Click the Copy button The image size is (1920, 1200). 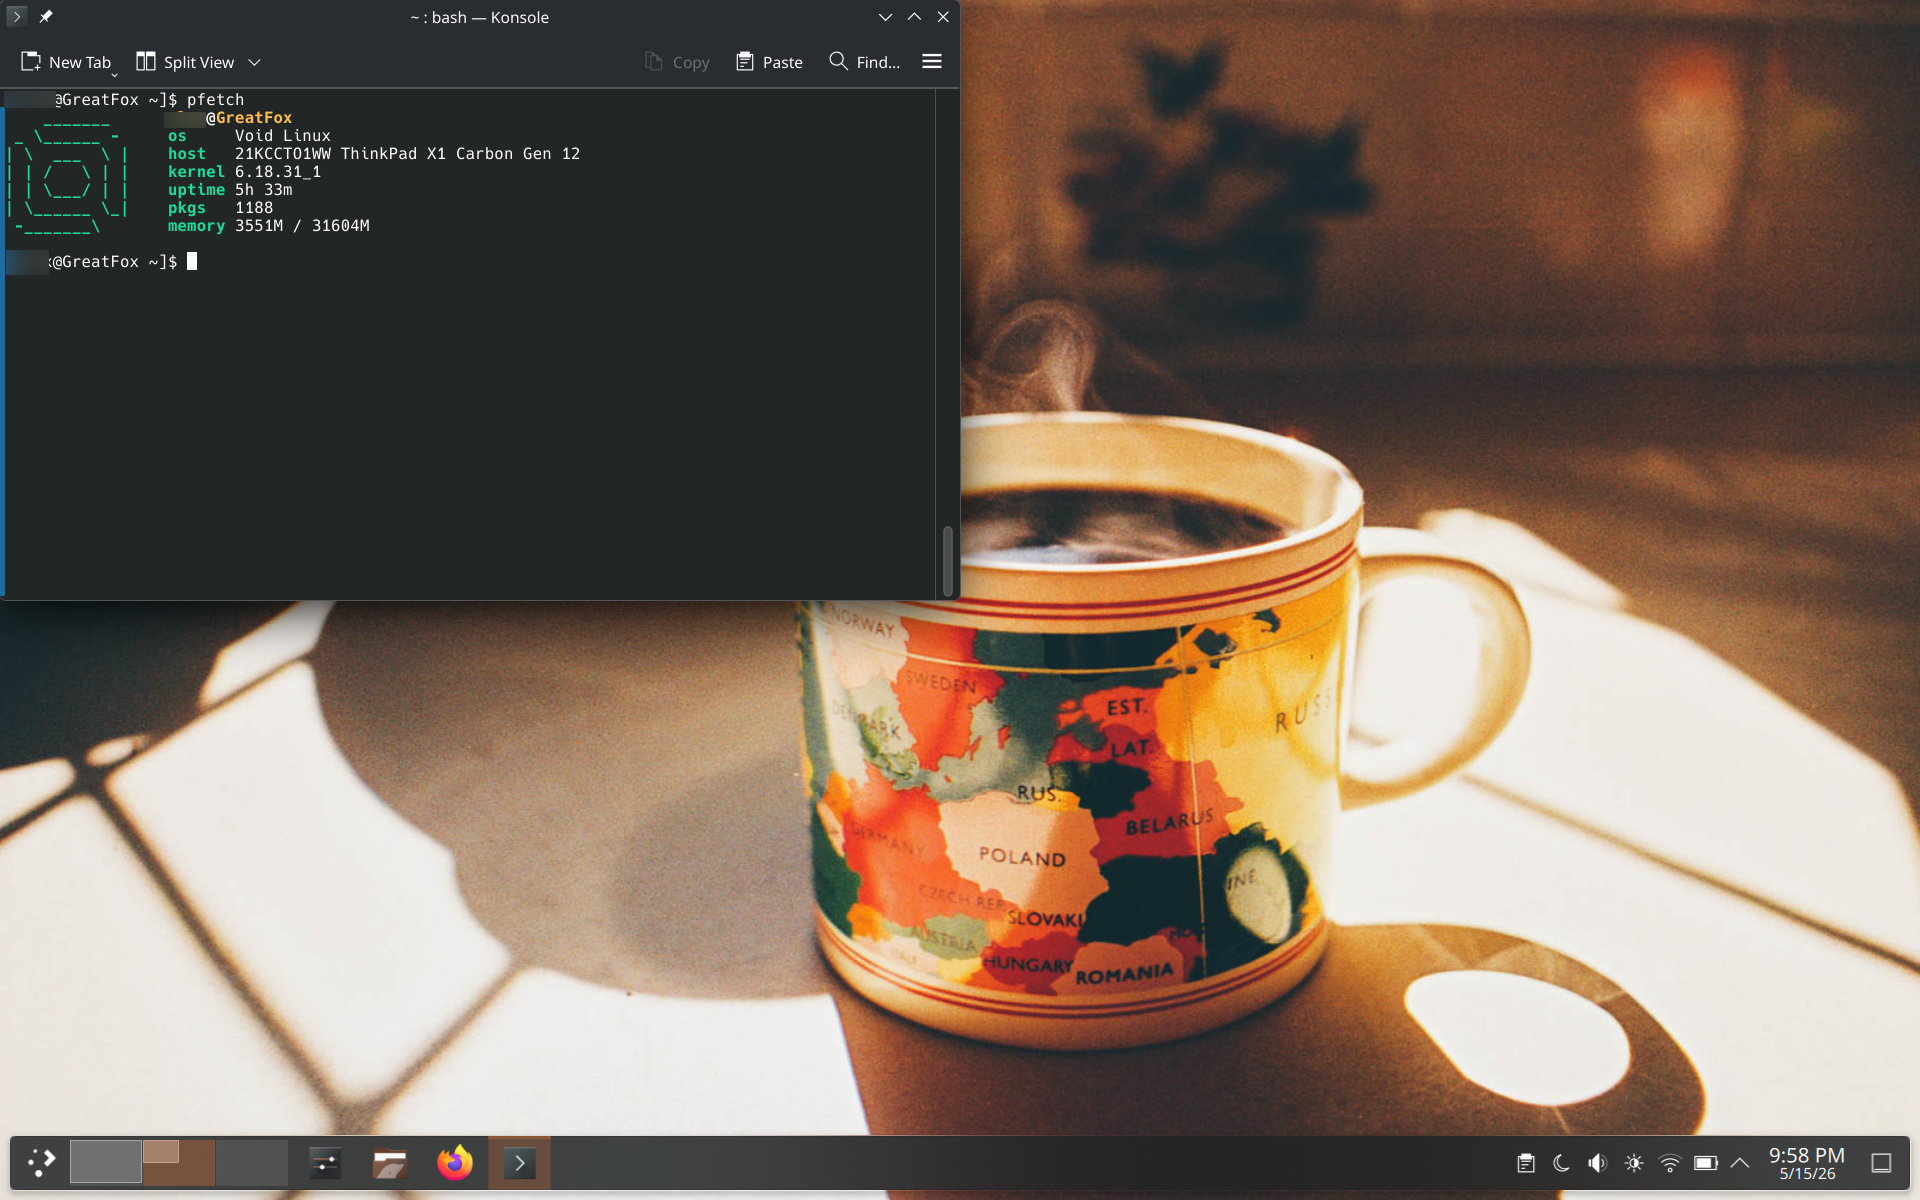tap(677, 62)
